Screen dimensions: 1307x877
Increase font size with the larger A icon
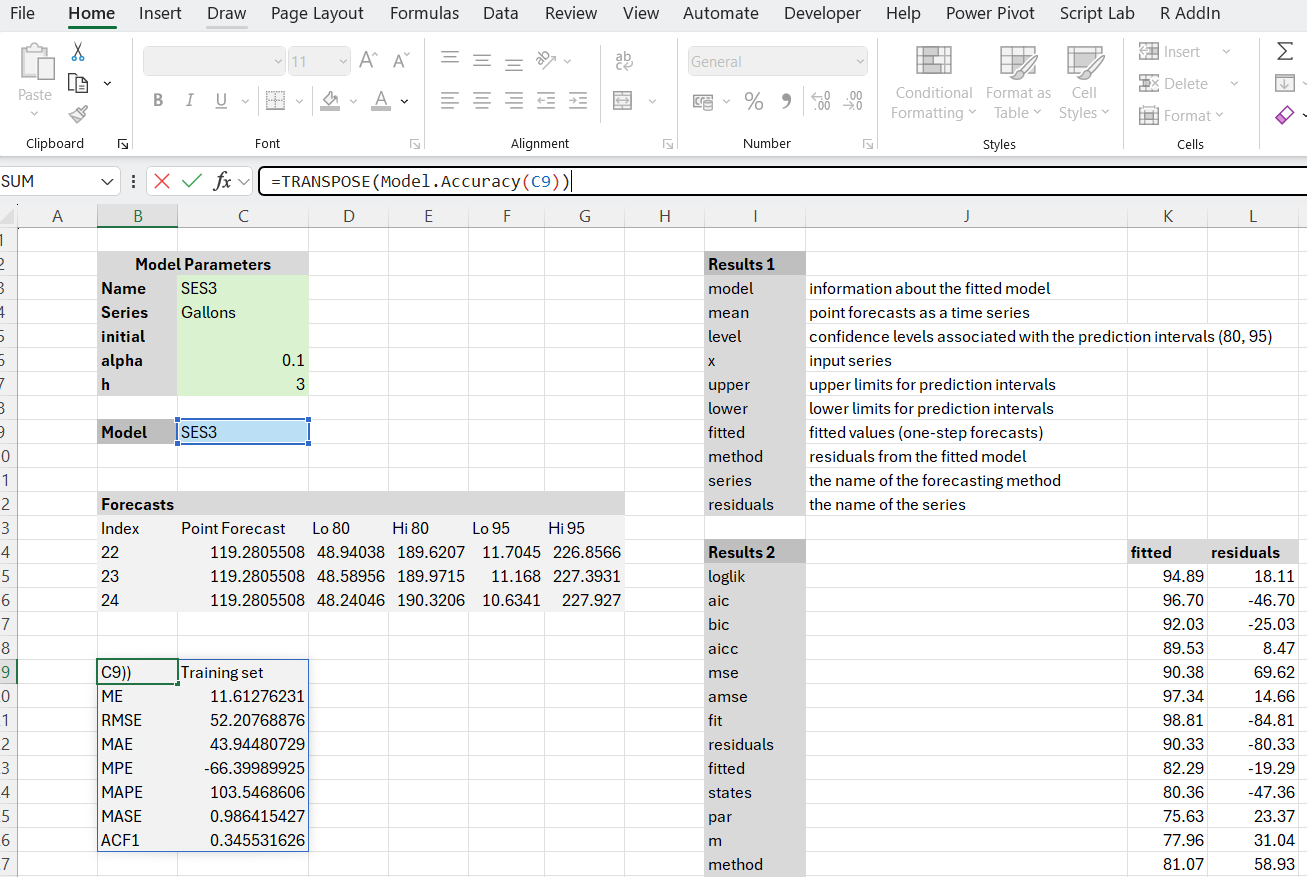369,61
